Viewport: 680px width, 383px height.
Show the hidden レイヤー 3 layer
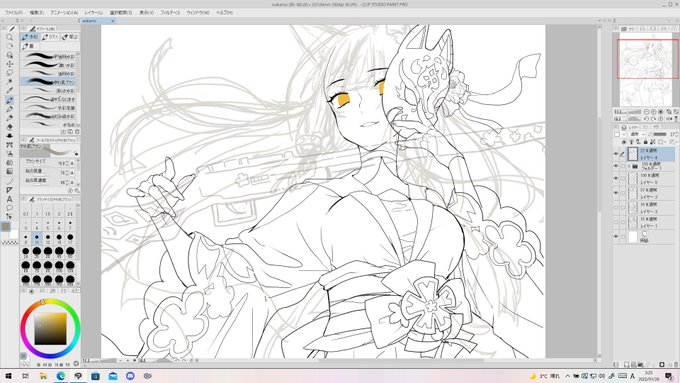pyautogui.click(x=616, y=207)
